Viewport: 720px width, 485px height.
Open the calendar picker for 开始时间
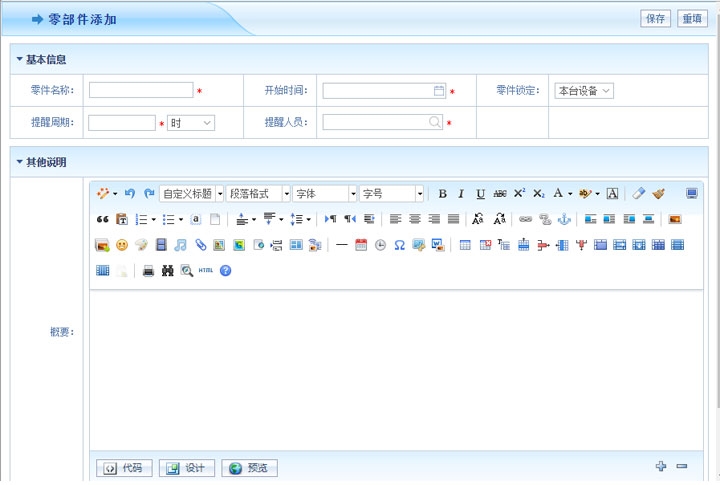(x=439, y=91)
